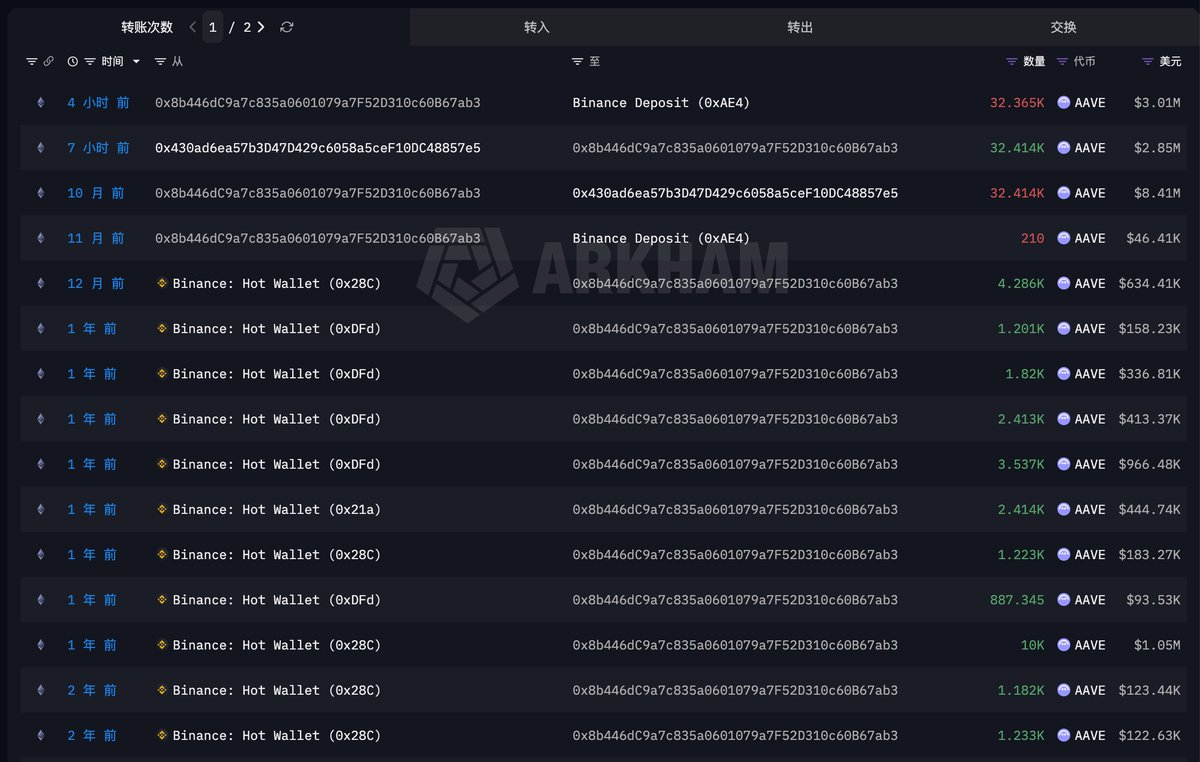Screen dimensions: 1200x762
Task: Click the $413.37K USD value
Action: [x=1149, y=419]
